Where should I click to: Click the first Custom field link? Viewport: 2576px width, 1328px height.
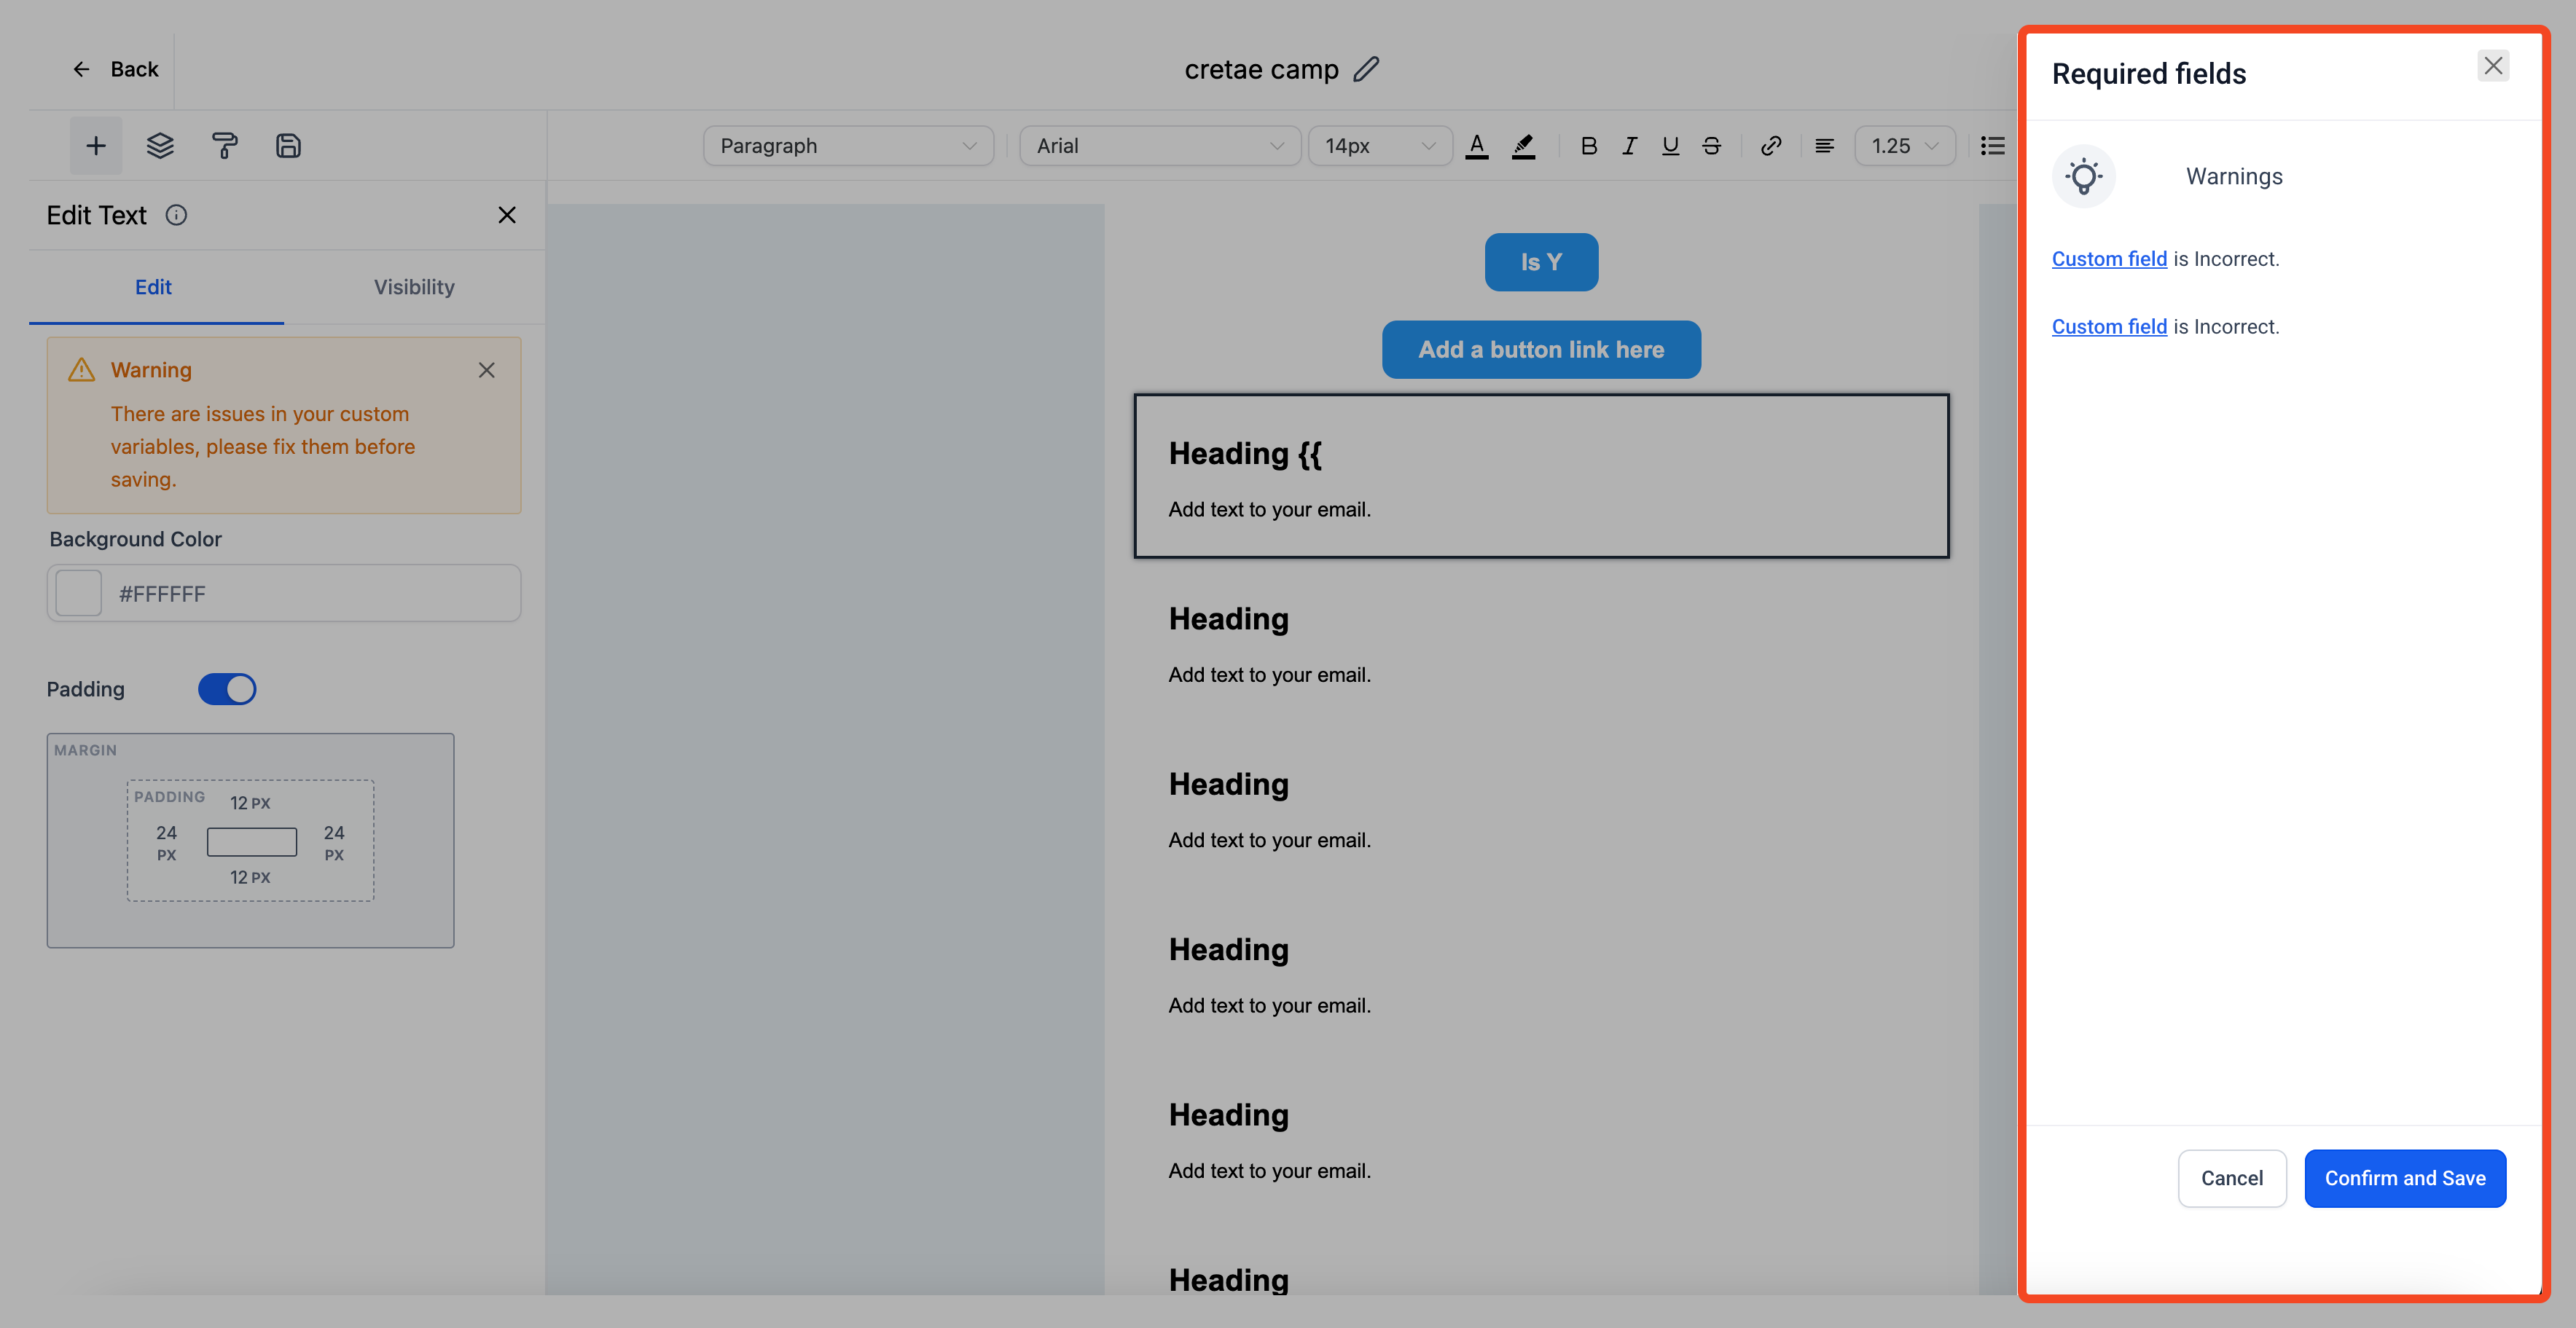pos(2109,259)
